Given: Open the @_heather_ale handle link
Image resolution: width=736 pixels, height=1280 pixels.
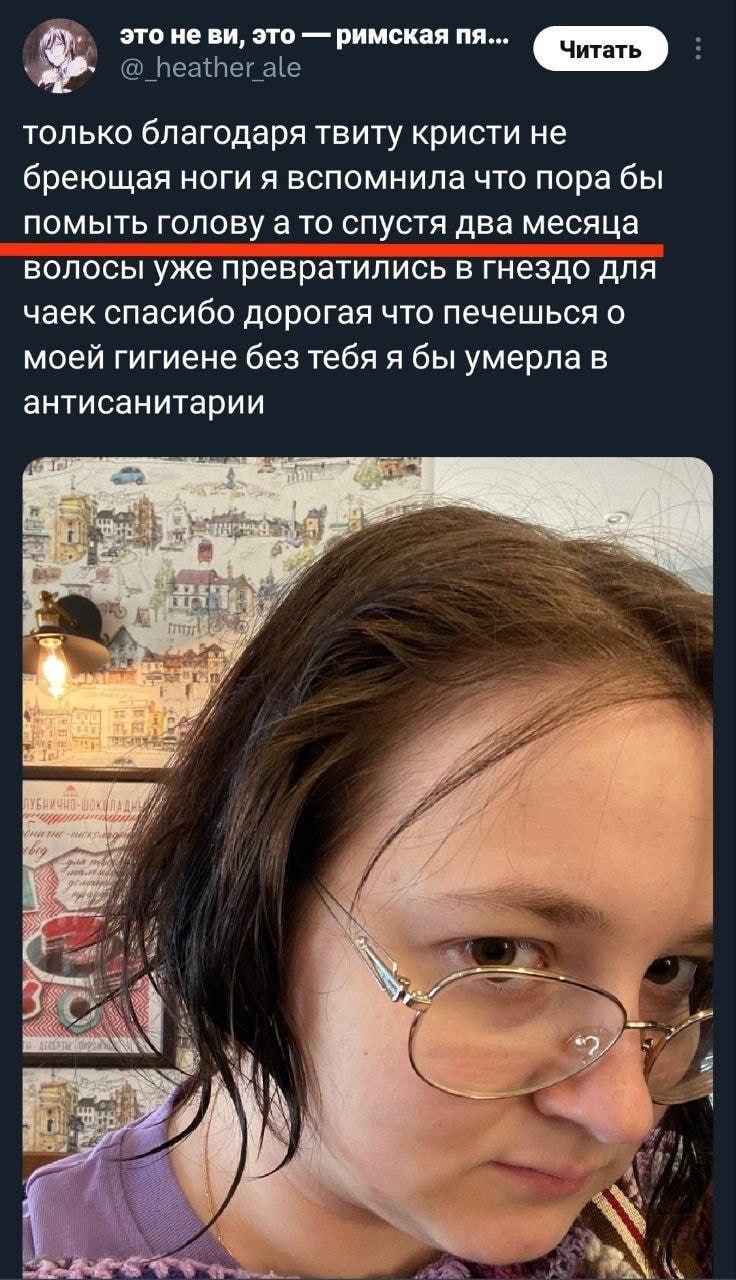Looking at the screenshot, I should pos(210,67).
